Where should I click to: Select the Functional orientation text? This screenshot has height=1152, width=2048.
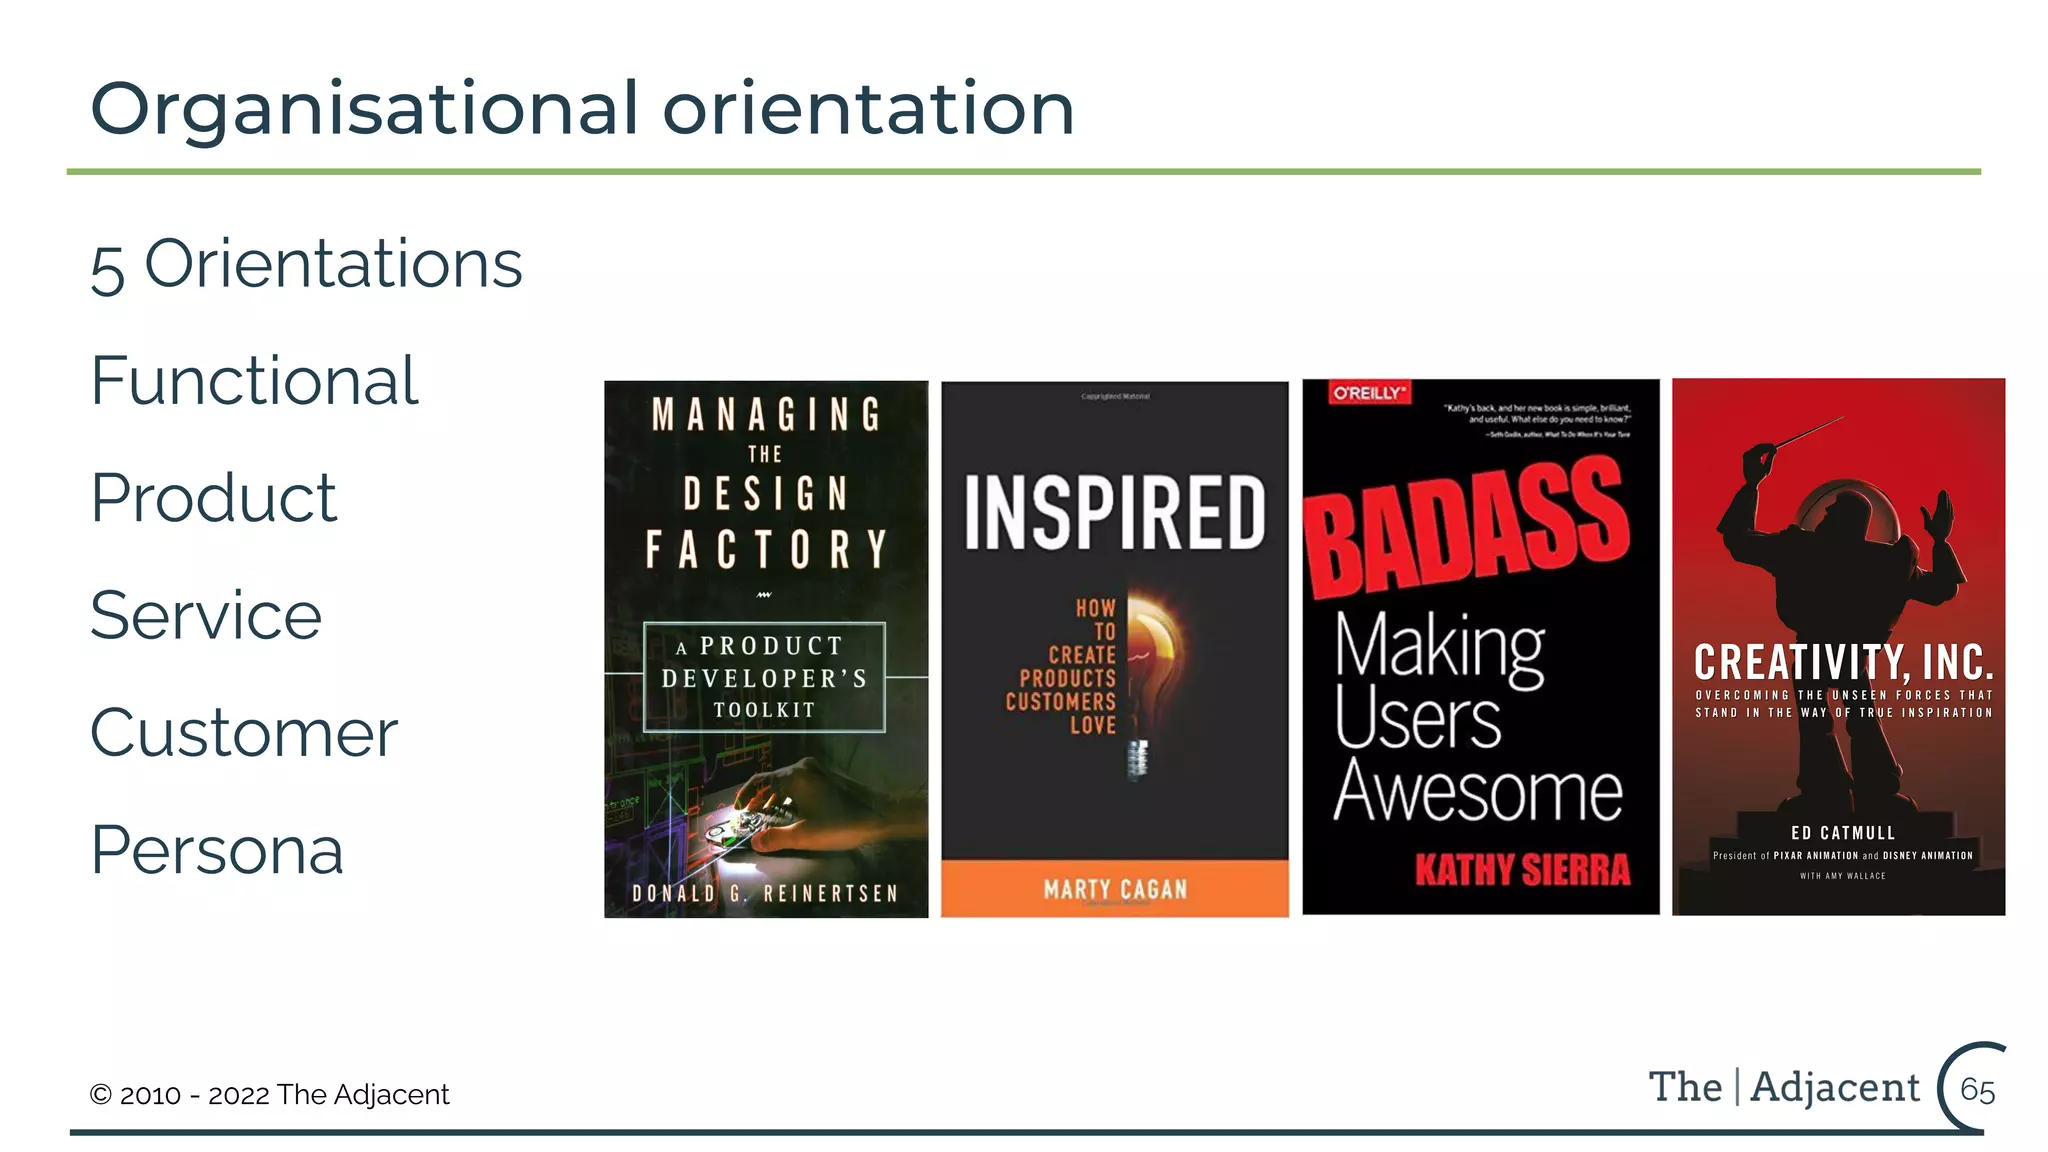[x=254, y=381]
